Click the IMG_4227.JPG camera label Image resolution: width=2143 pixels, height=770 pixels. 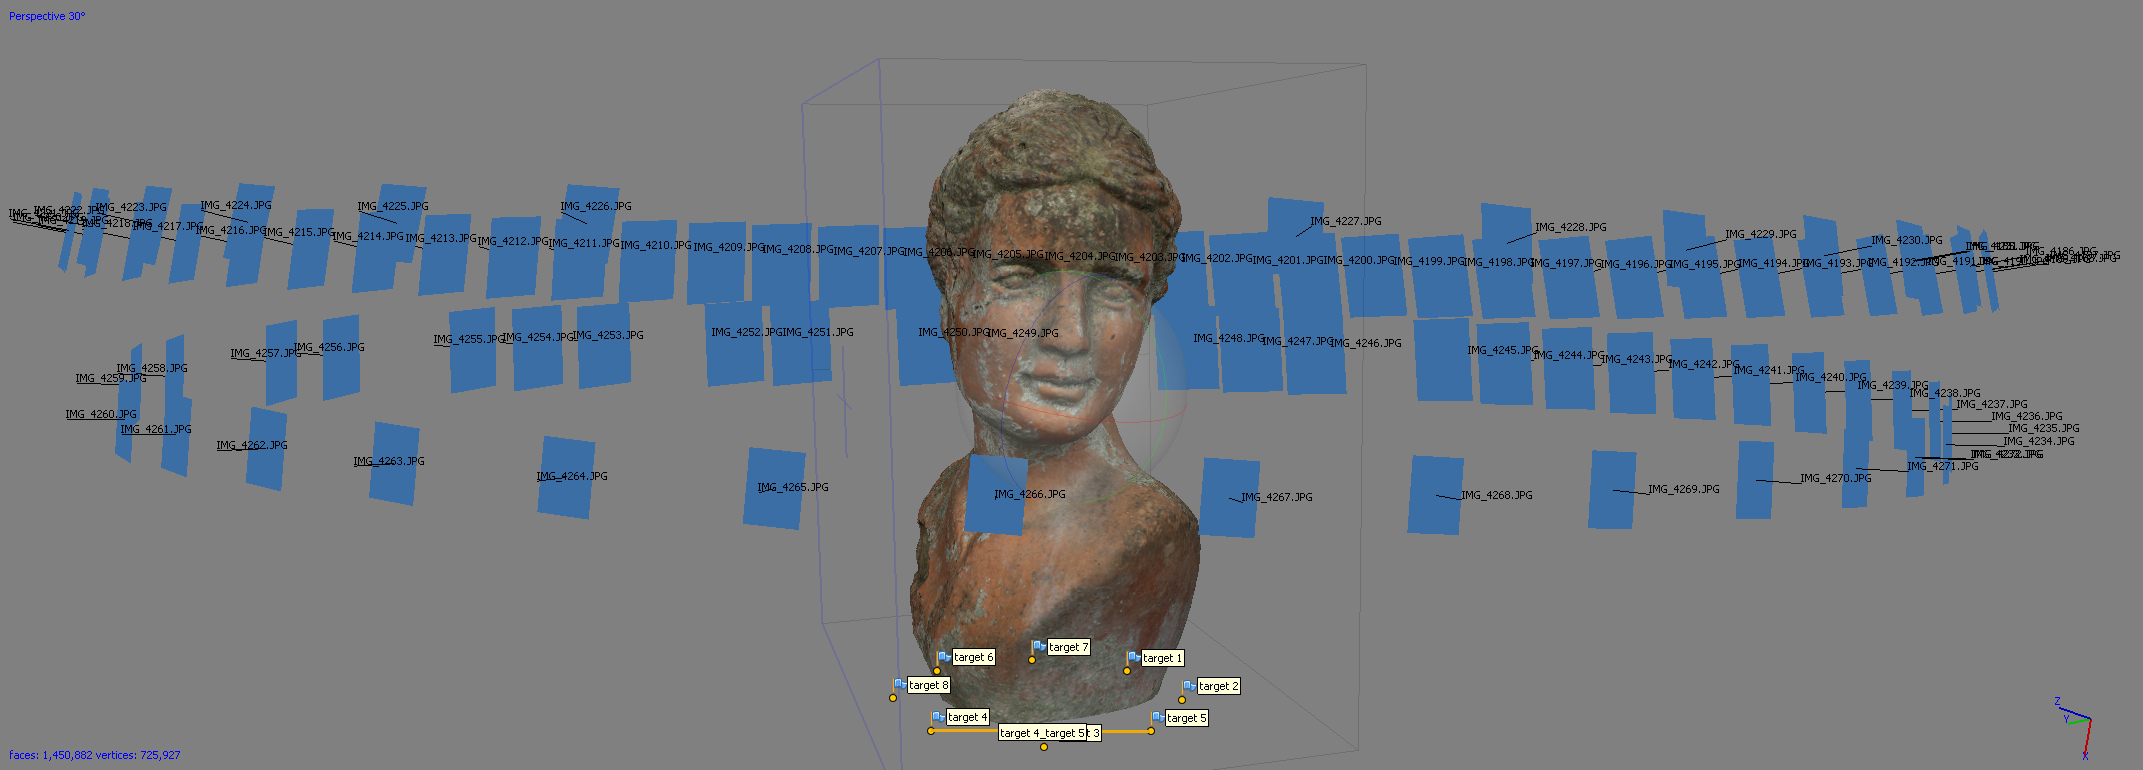click(x=1345, y=221)
